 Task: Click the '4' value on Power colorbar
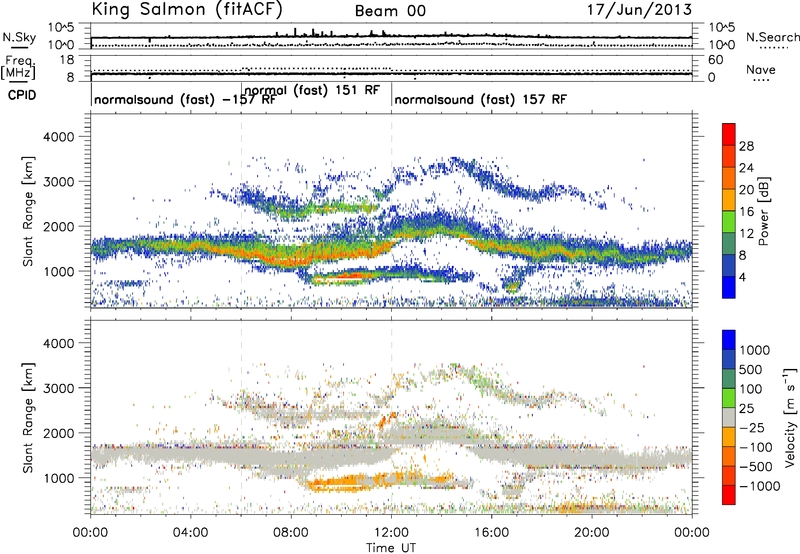click(x=743, y=278)
